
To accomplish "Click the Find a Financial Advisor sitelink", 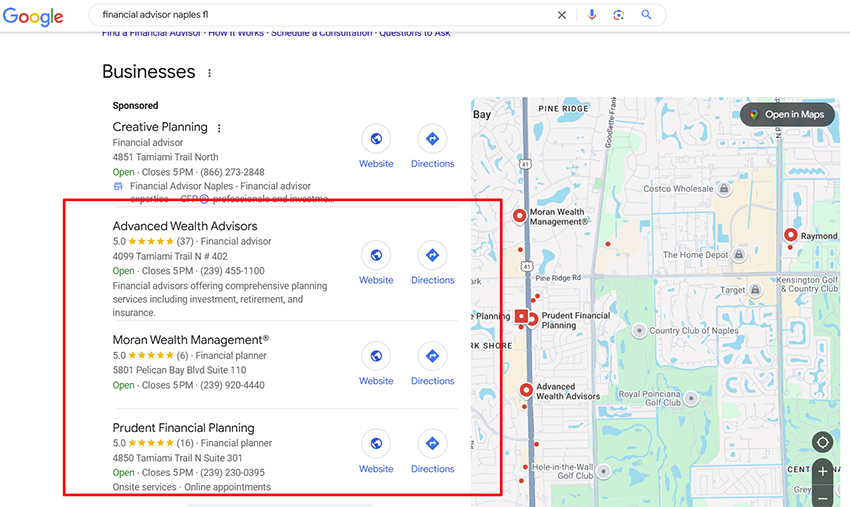I will tap(151, 34).
